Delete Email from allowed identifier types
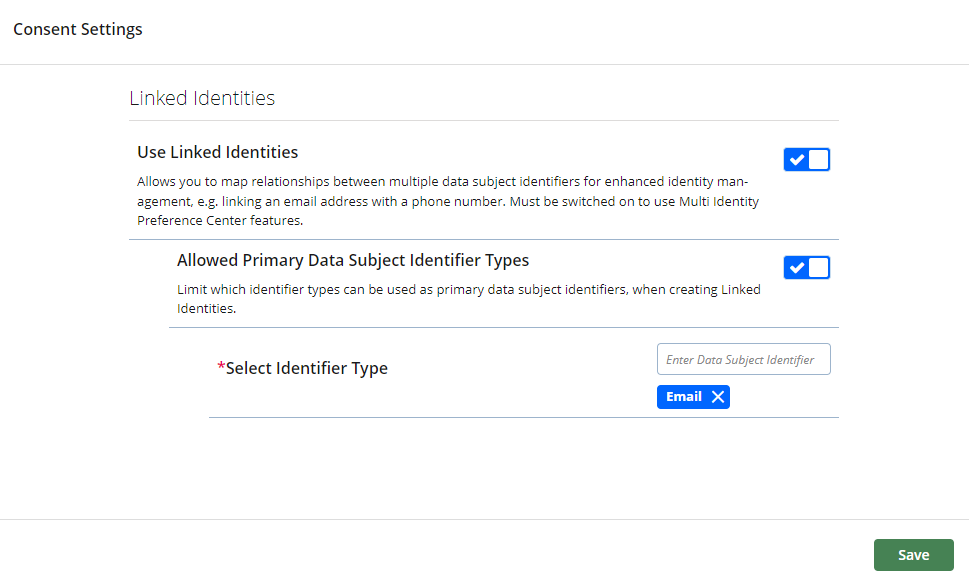The image size is (969, 586). point(718,396)
